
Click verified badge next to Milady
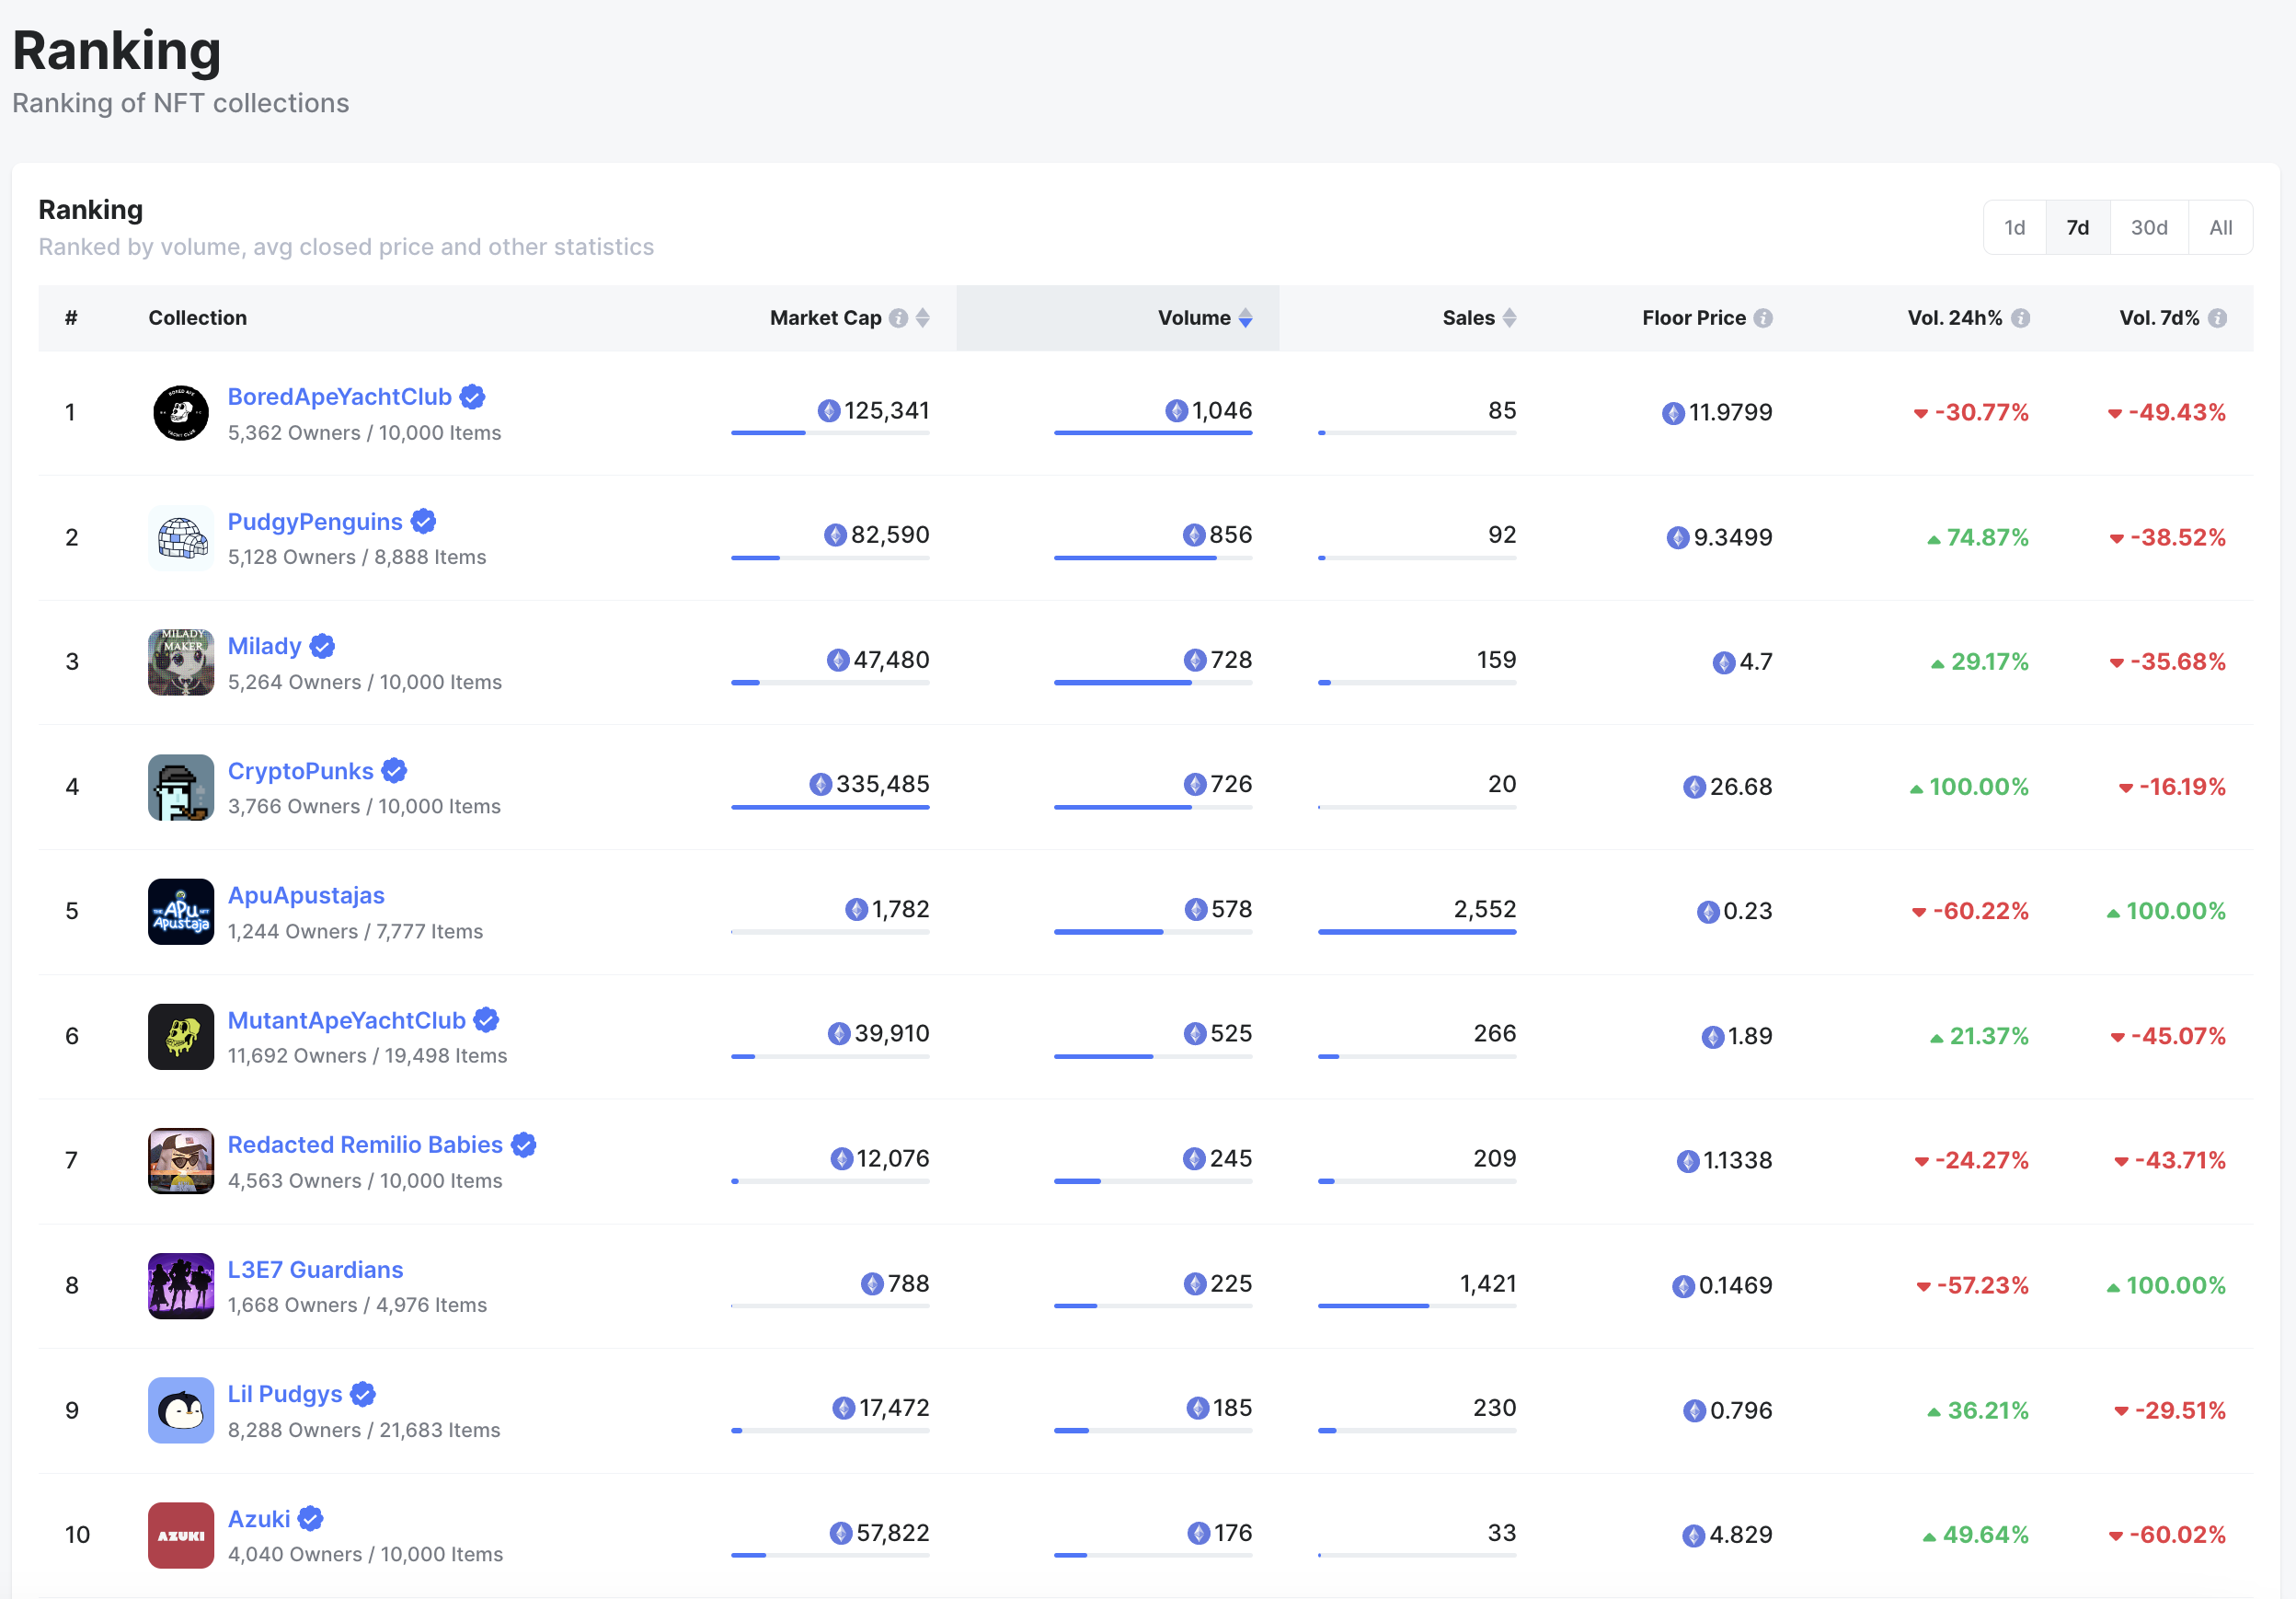[x=322, y=647]
